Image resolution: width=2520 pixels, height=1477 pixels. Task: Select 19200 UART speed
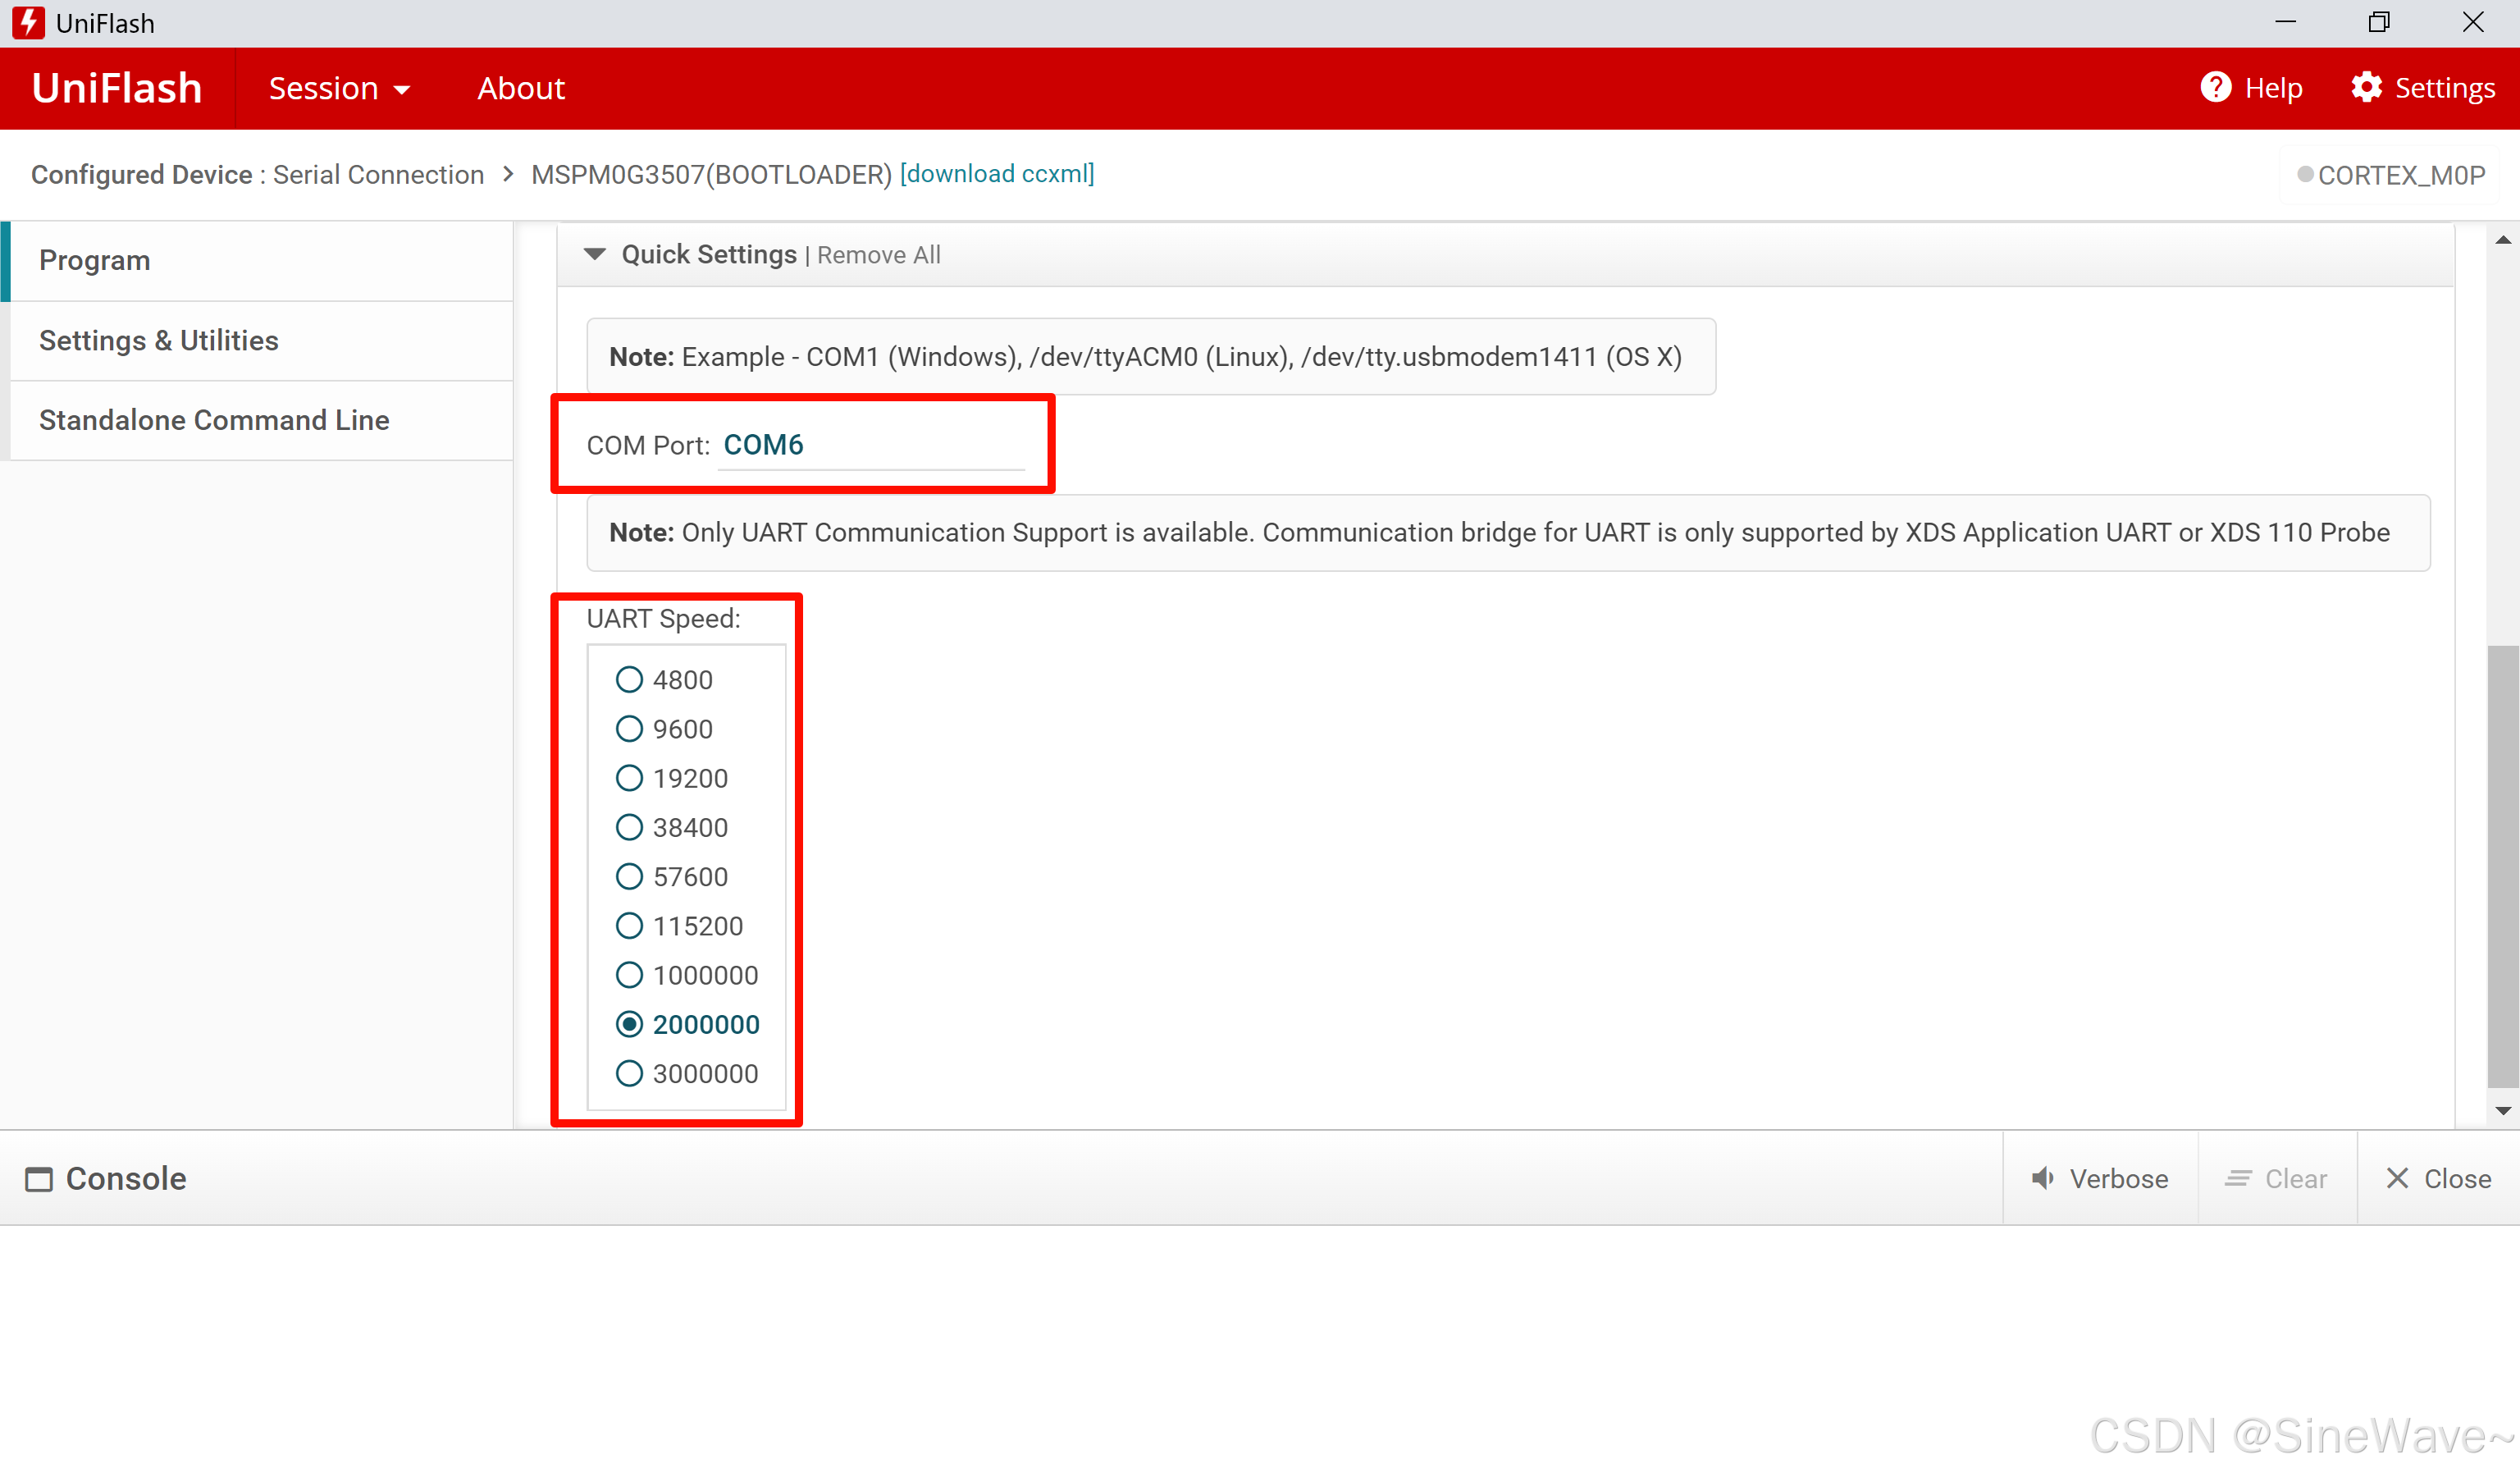(629, 778)
